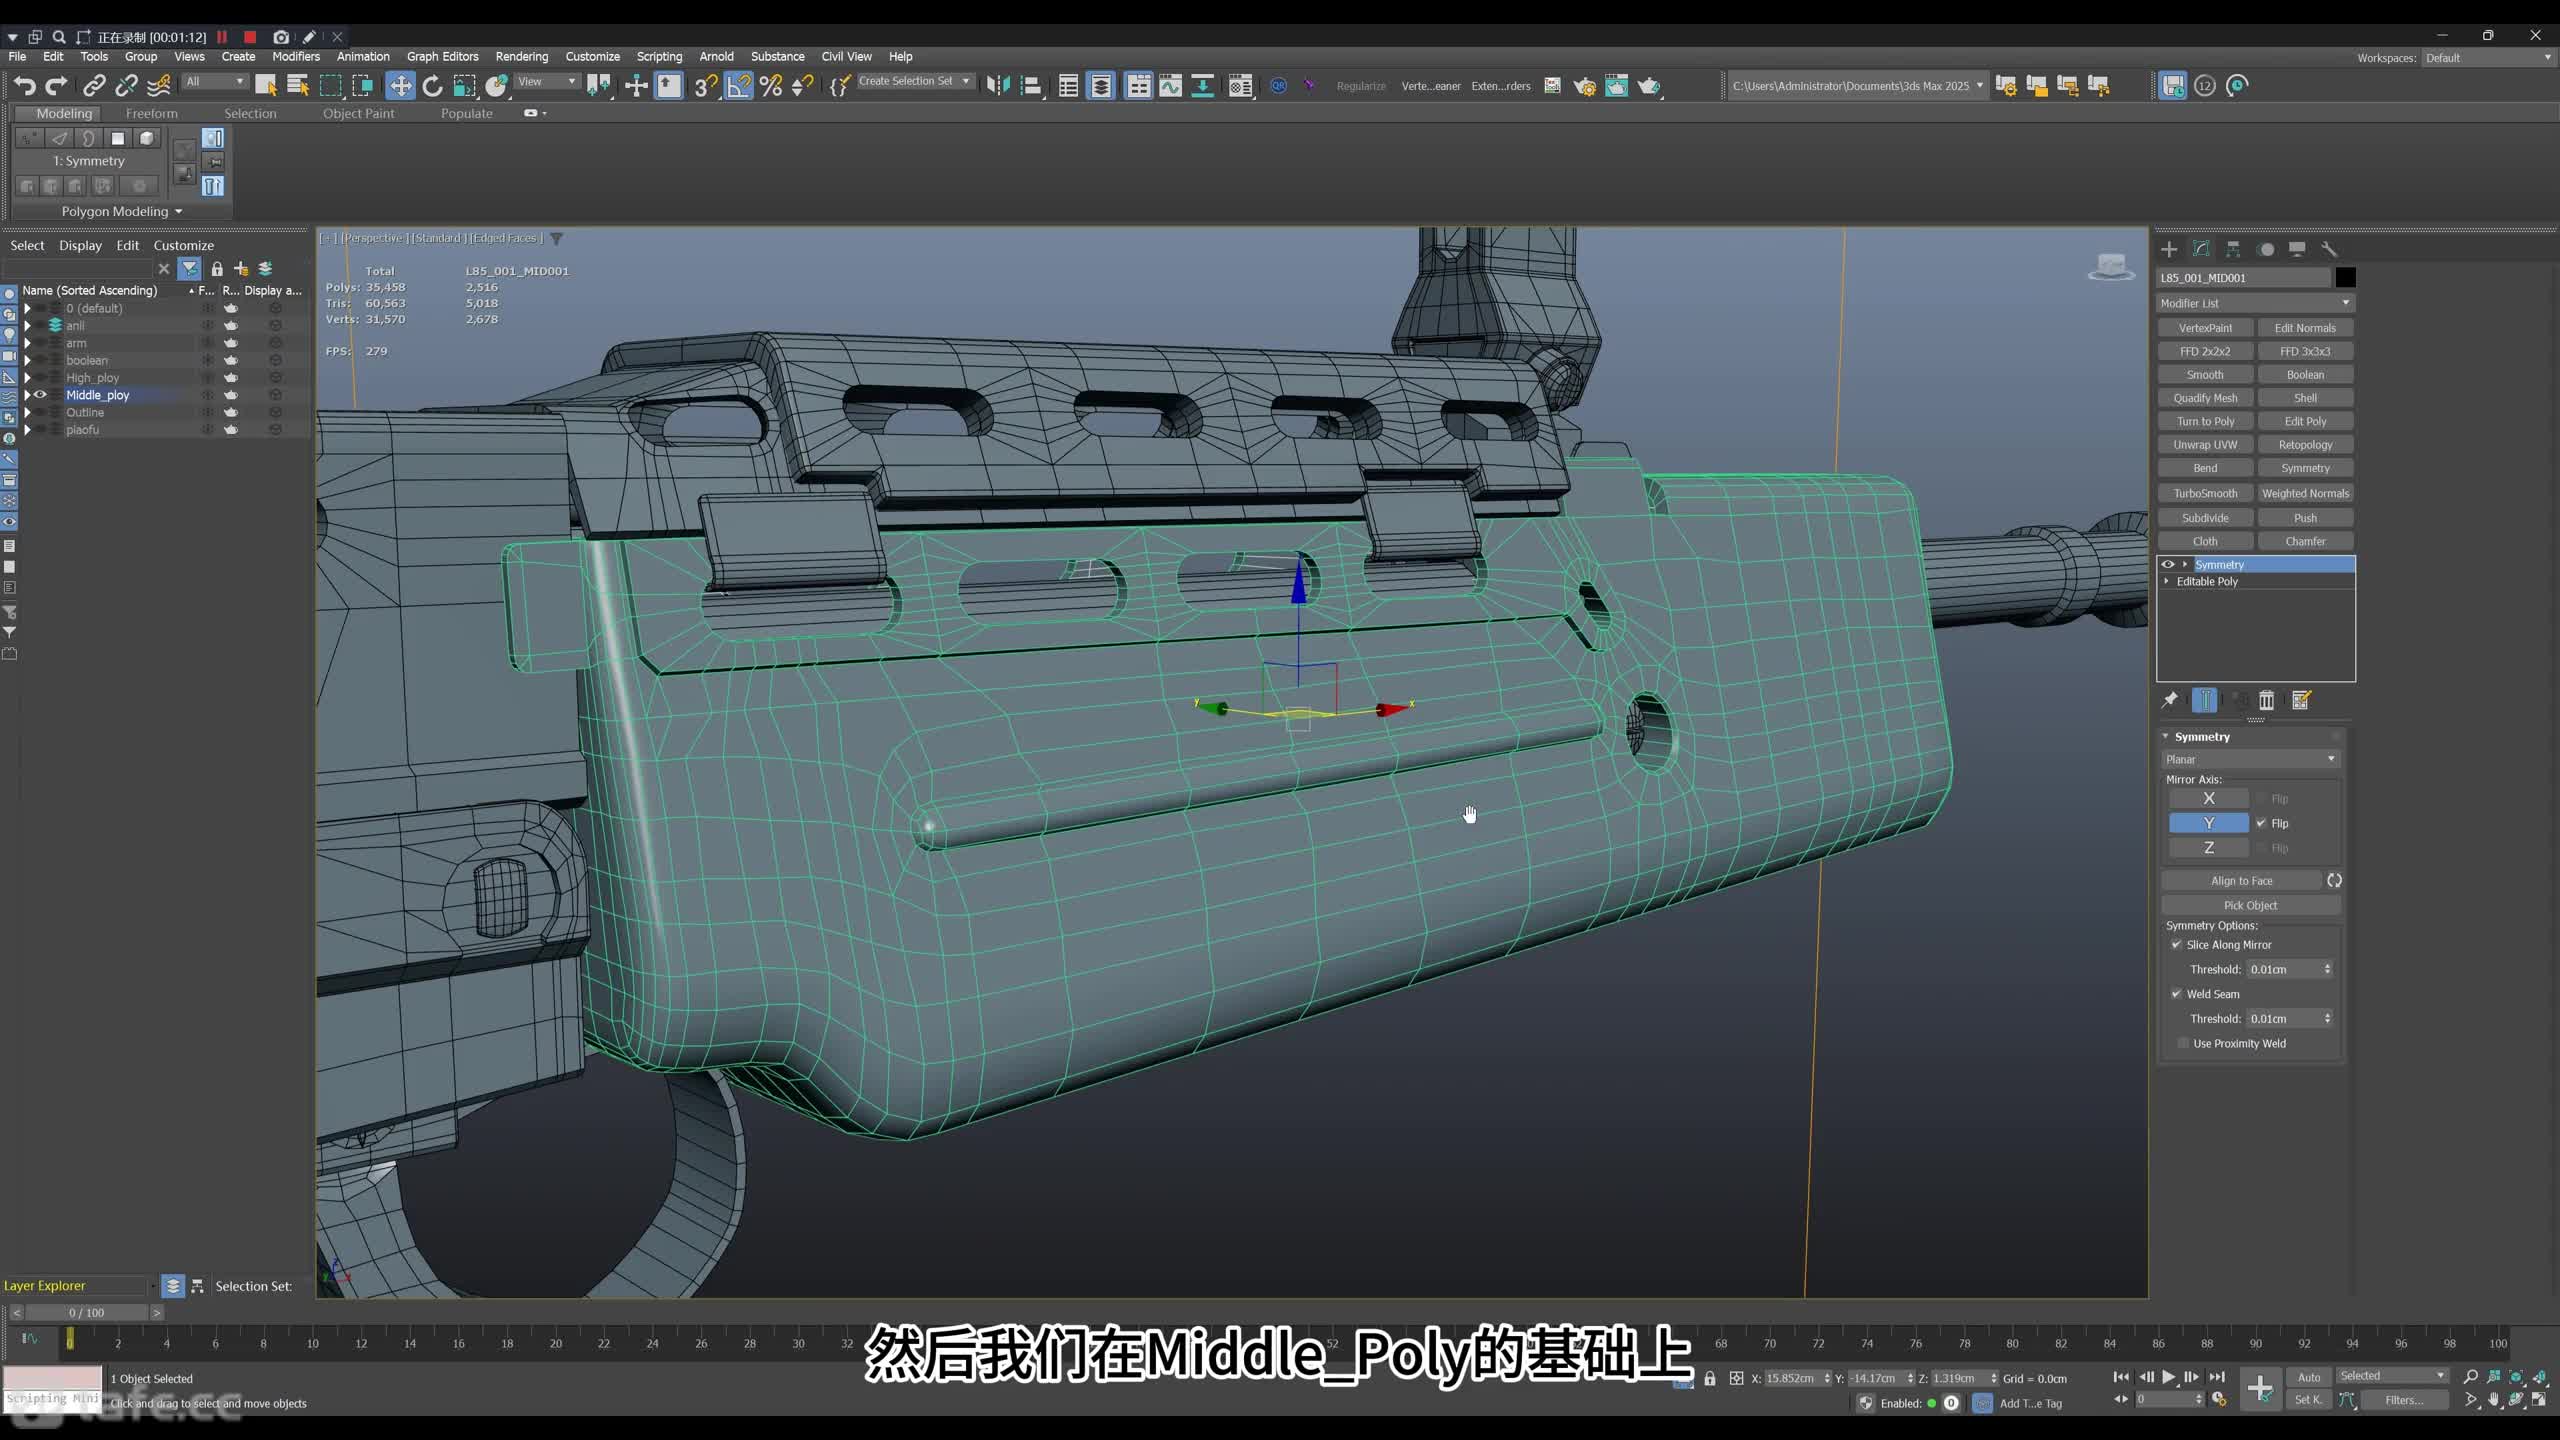Open the Create command panel tab
Screen dimensions: 2560x1440
[2169, 249]
